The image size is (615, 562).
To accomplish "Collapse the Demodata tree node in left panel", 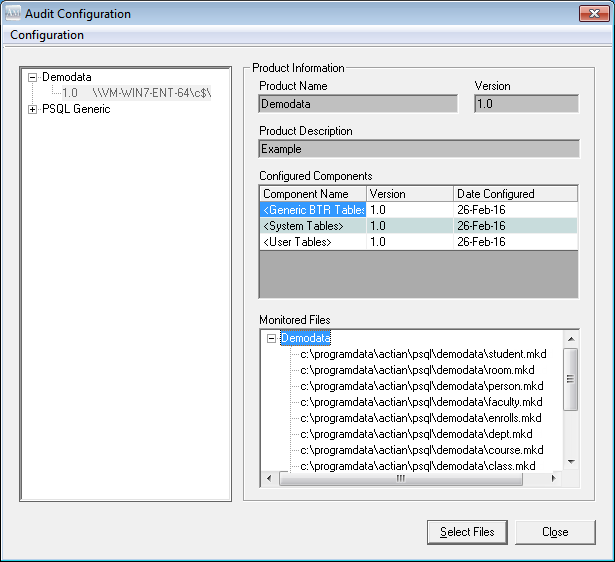I will click(33, 77).
